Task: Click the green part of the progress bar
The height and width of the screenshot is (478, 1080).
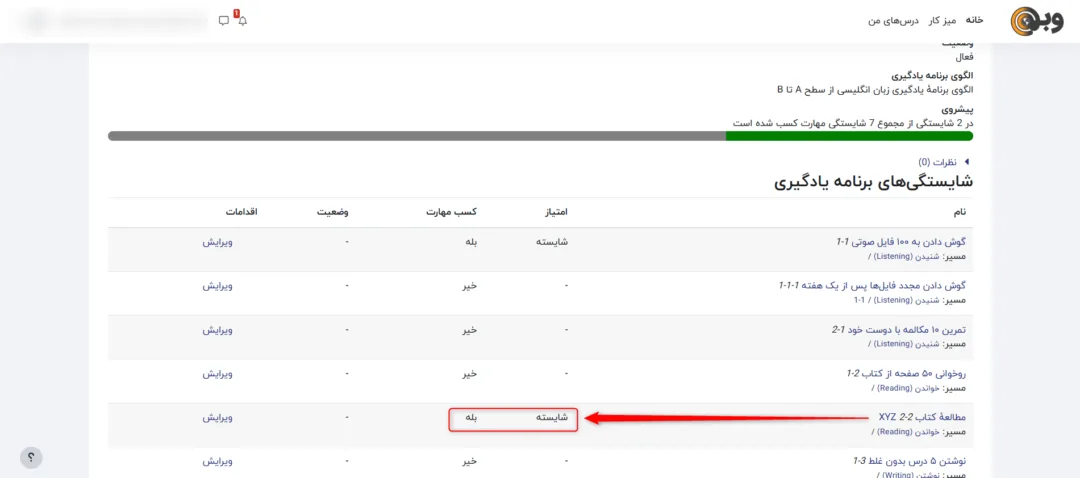Action: pyautogui.click(x=848, y=136)
